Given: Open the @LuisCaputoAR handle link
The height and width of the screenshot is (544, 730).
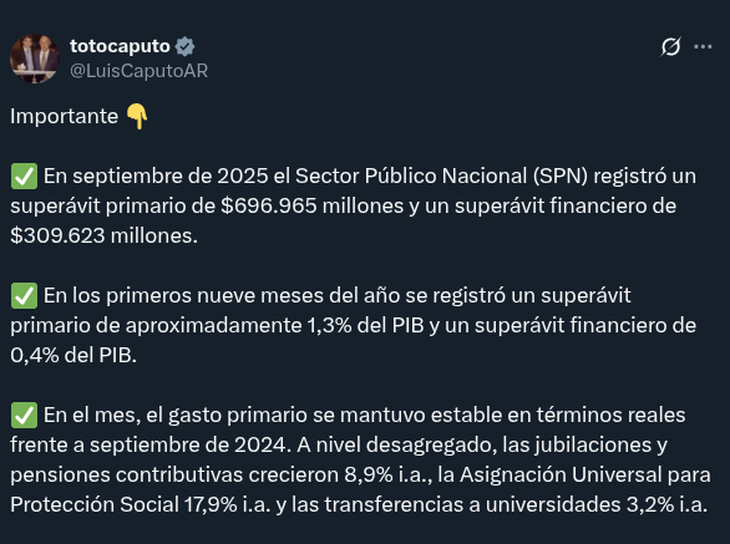Looking at the screenshot, I should click(x=139, y=70).
